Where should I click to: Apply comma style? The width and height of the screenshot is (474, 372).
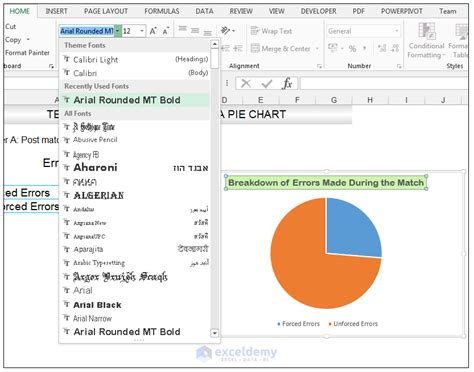click(x=365, y=48)
